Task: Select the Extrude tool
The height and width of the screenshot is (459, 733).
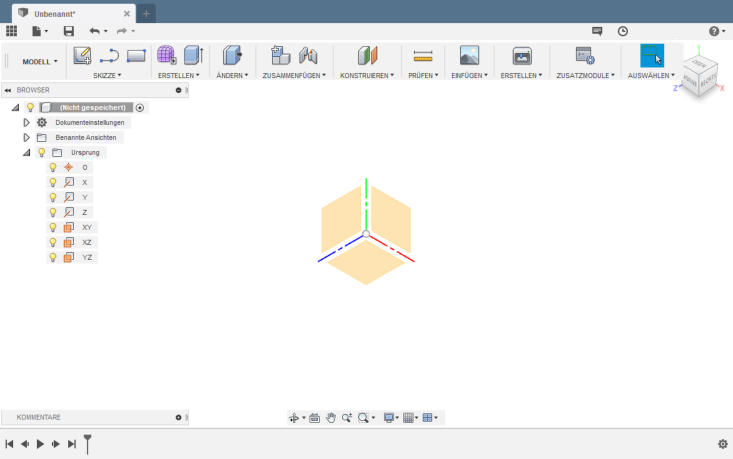Action: click(194, 55)
